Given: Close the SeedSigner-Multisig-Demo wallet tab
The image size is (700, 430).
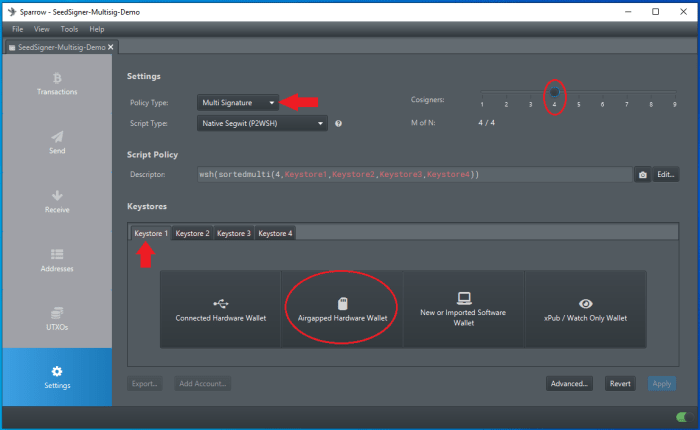Looking at the screenshot, I should (112, 47).
